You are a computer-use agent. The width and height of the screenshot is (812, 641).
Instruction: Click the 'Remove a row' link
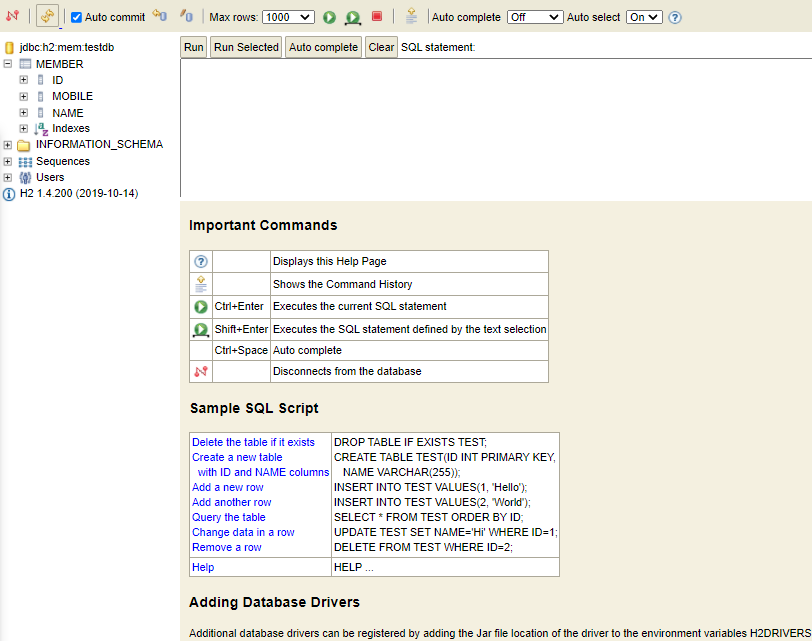pos(227,547)
